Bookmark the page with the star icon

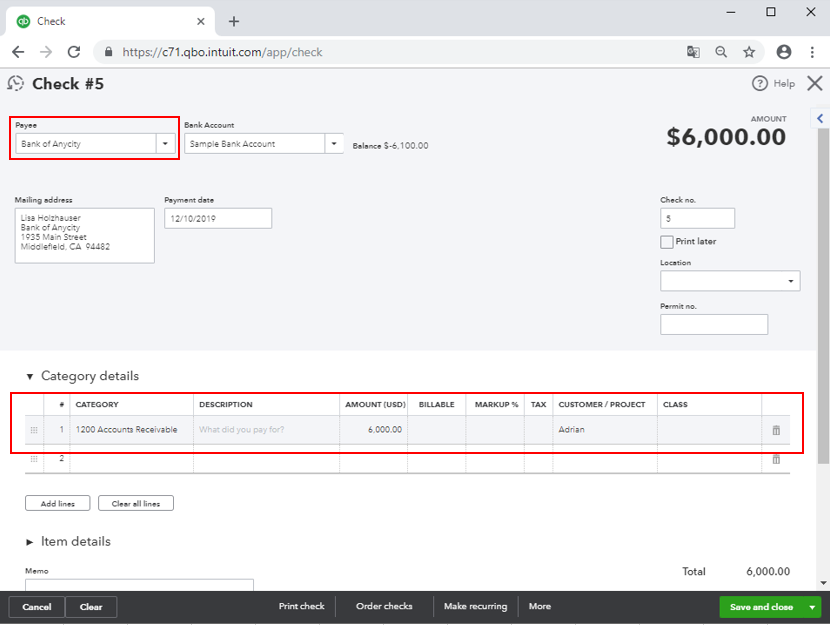(747, 51)
